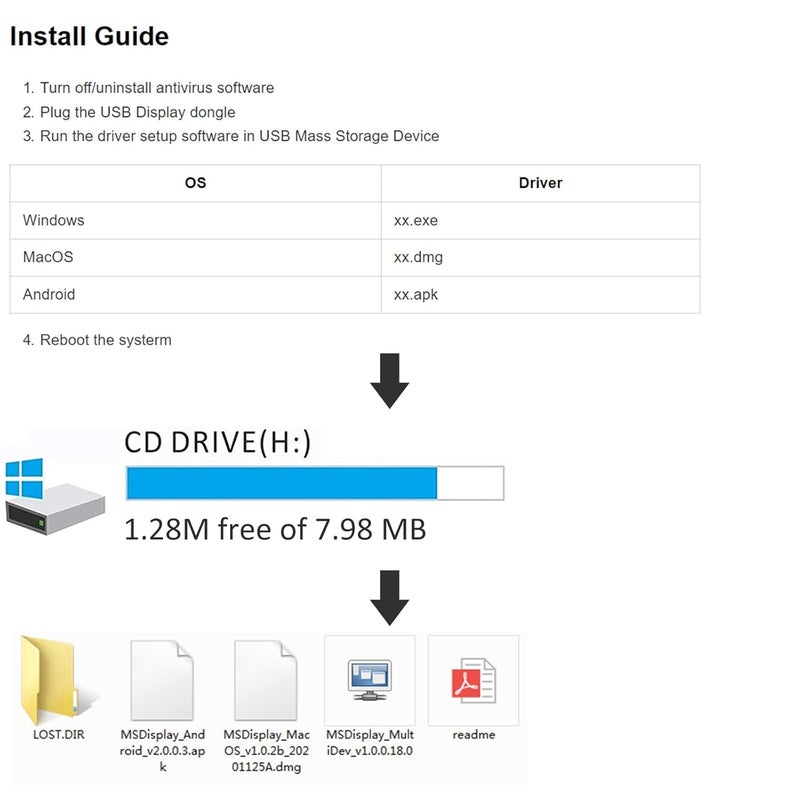Select the MSDisplay_MacOS dmg file icon
800x800 pixels.
(x=266, y=680)
